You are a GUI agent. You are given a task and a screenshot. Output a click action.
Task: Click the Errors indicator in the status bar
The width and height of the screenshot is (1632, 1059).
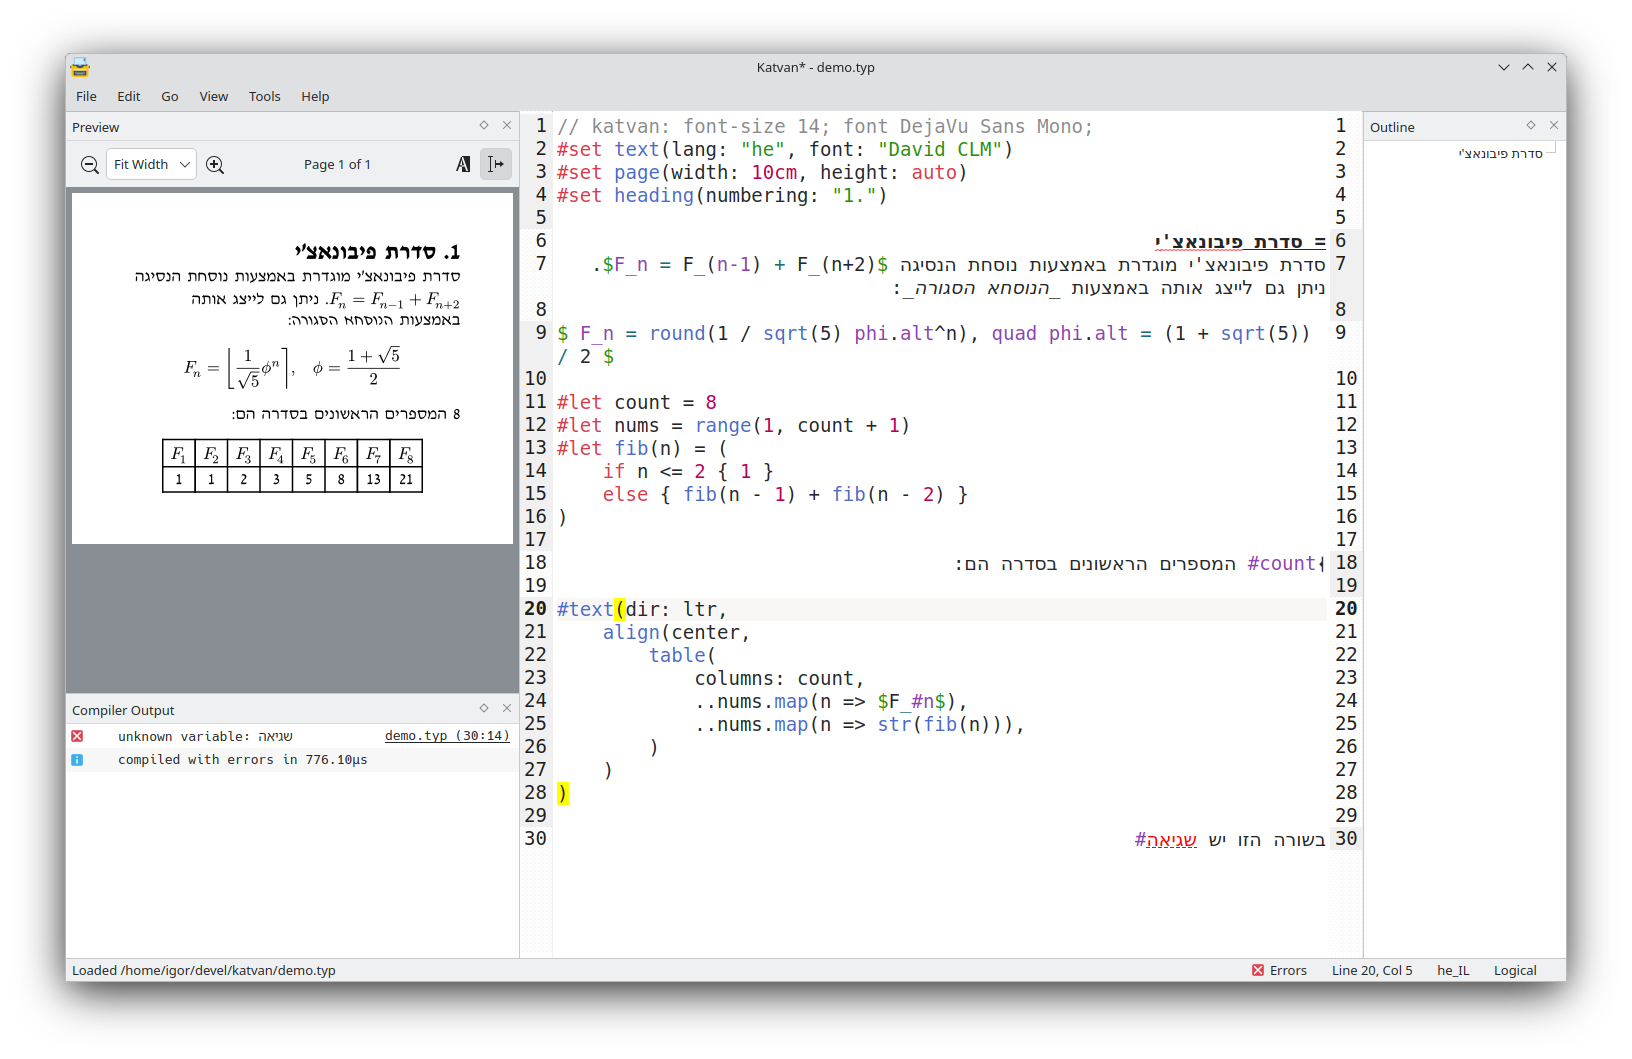pos(1280,969)
